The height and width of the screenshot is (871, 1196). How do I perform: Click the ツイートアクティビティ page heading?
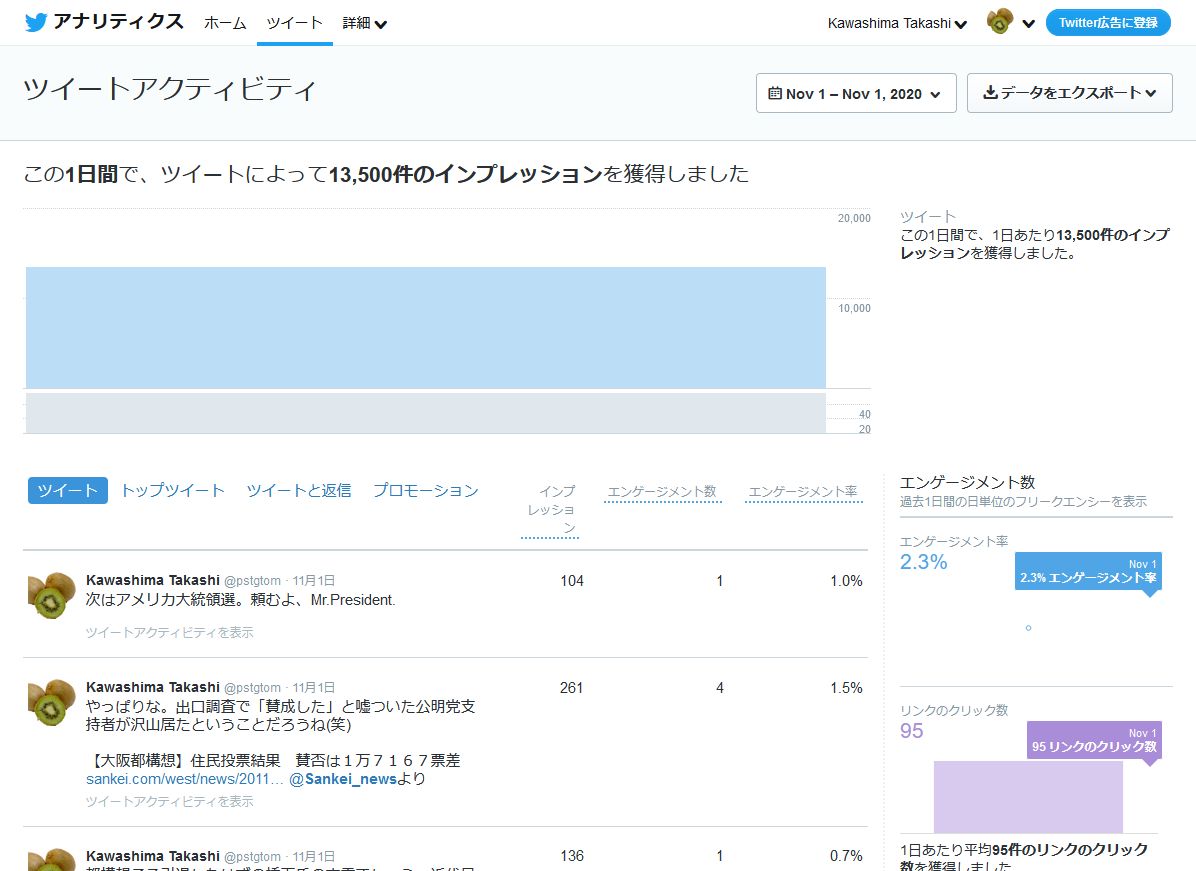pyautogui.click(x=169, y=89)
